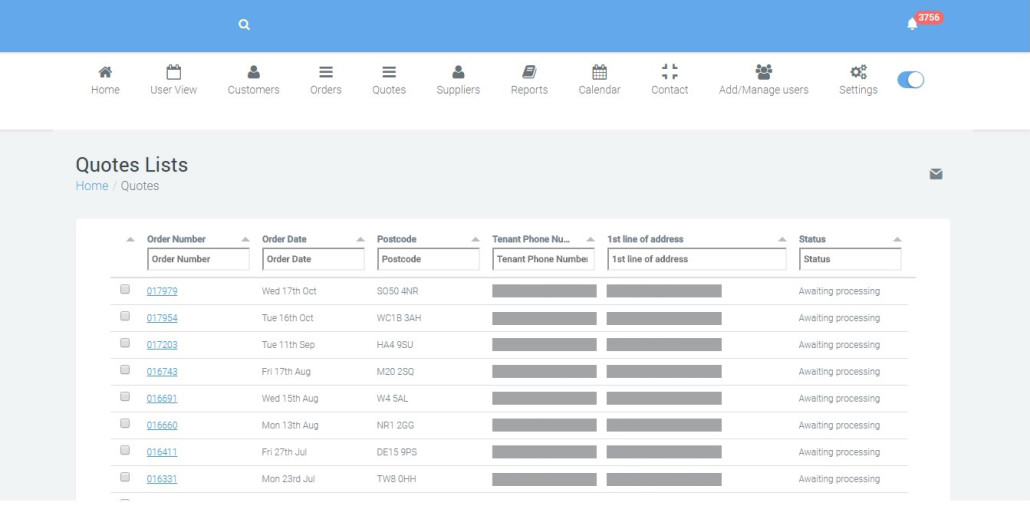1030x509 pixels.
Task: Click date Tue 11th Sep cell
Action: point(288,345)
